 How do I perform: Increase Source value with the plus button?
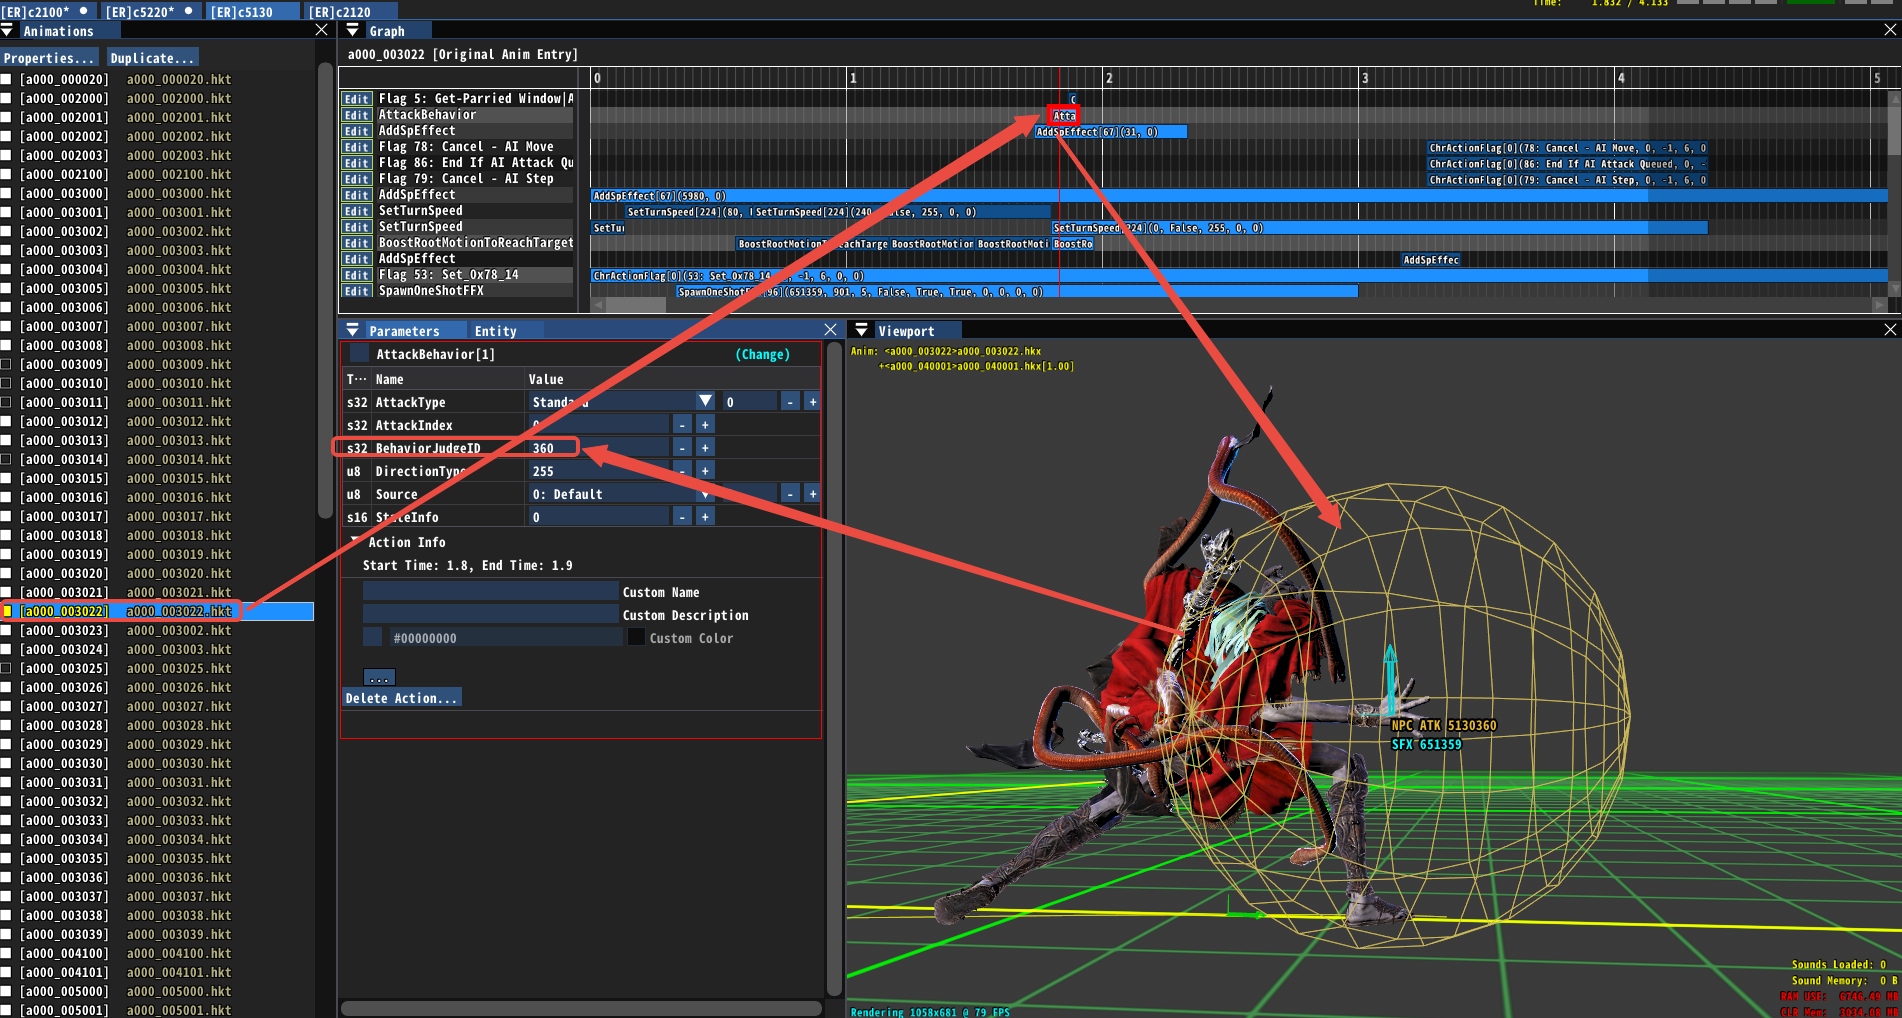point(812,494)
